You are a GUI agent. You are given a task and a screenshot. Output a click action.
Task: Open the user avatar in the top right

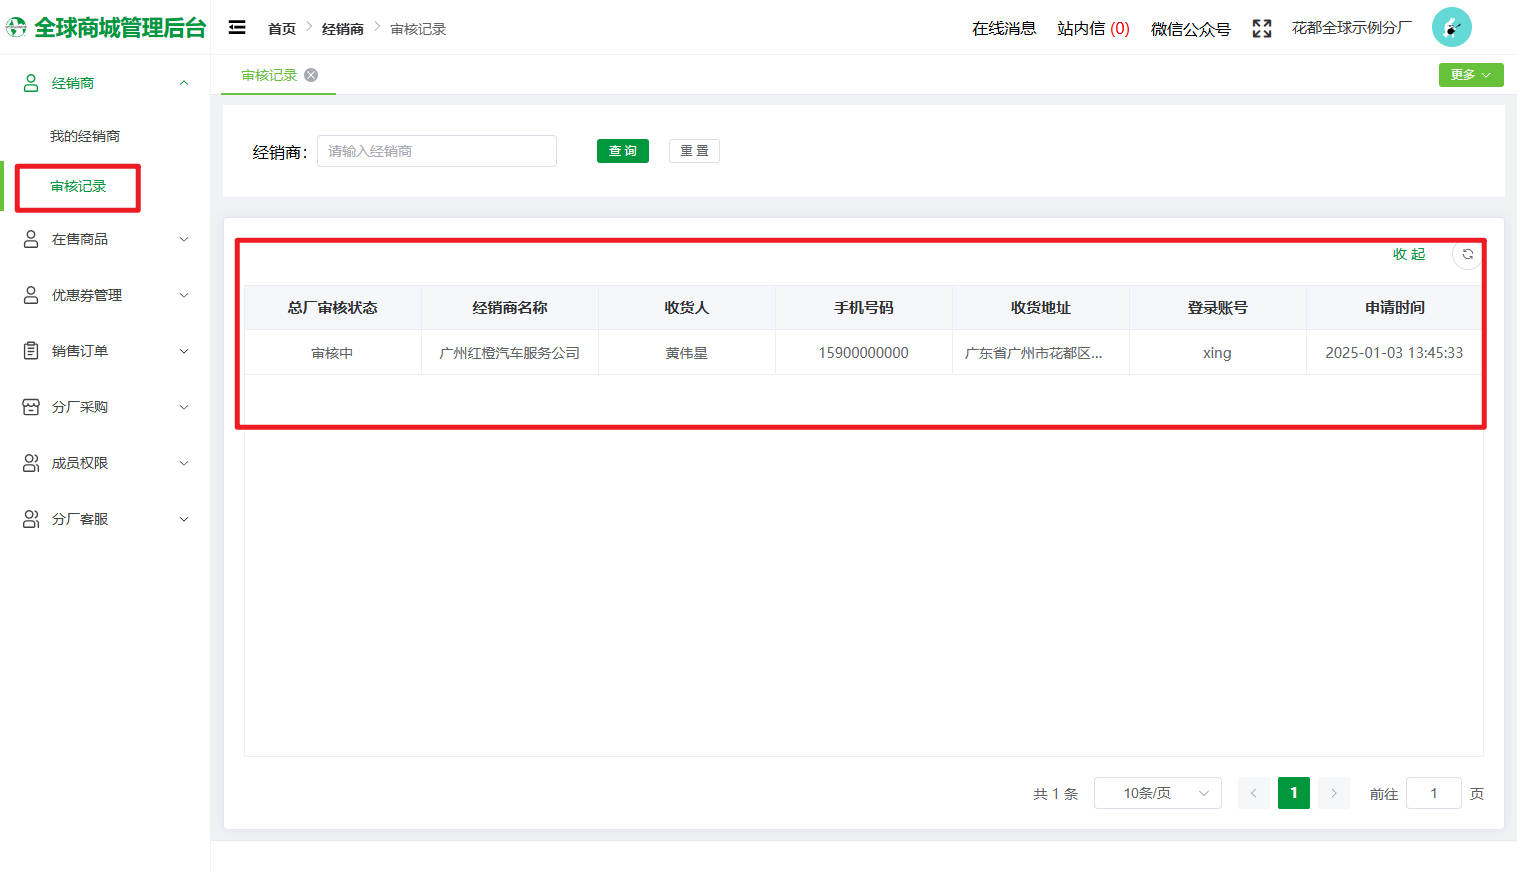point(1451,27)
